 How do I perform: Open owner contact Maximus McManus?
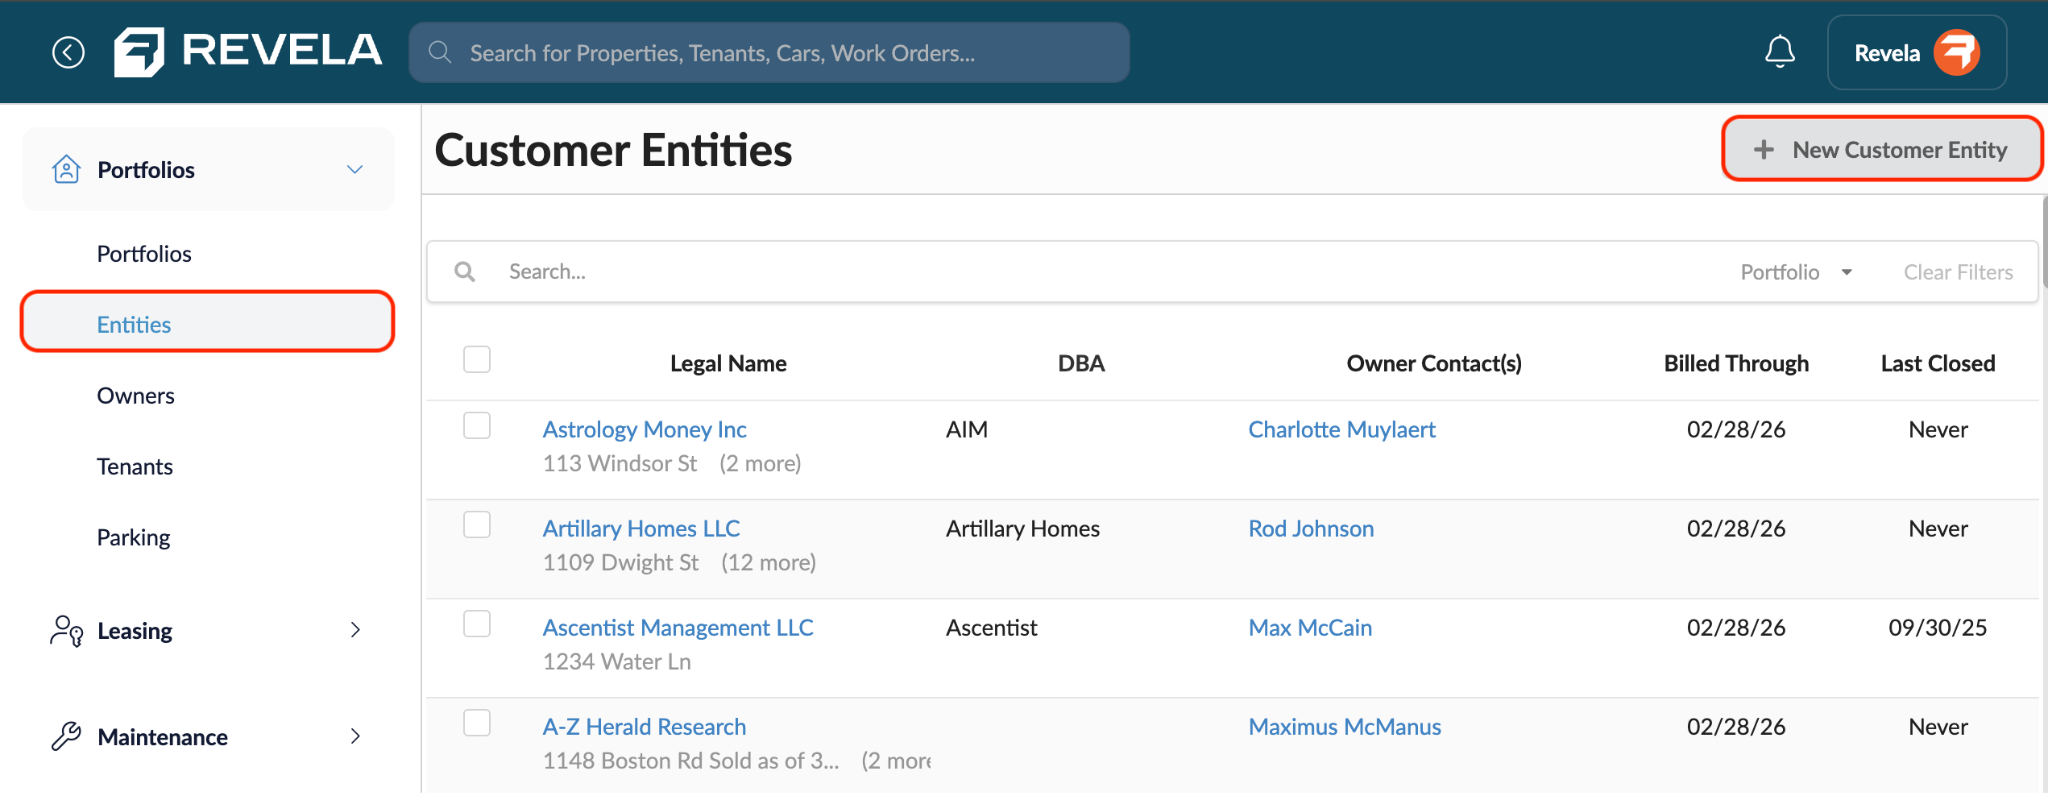(x=1345, y=727)
